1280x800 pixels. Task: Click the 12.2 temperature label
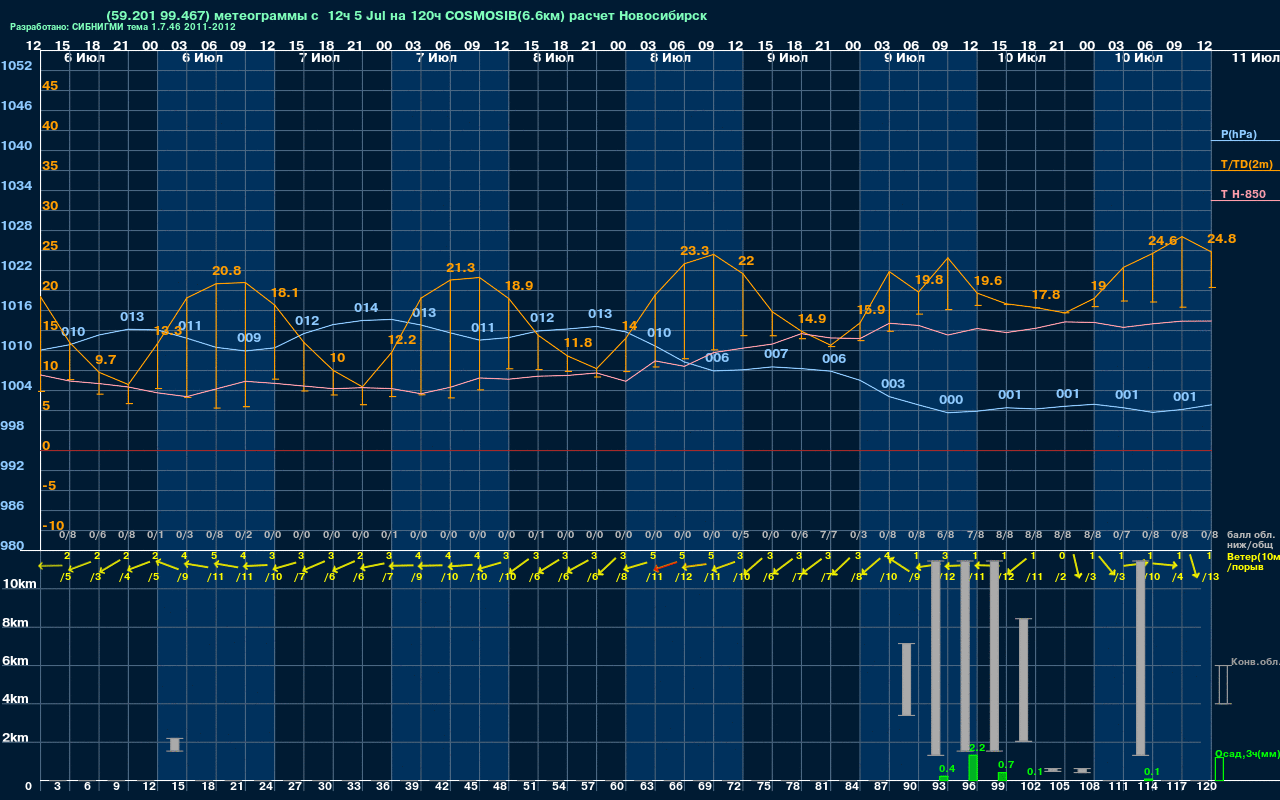(402, 339)
